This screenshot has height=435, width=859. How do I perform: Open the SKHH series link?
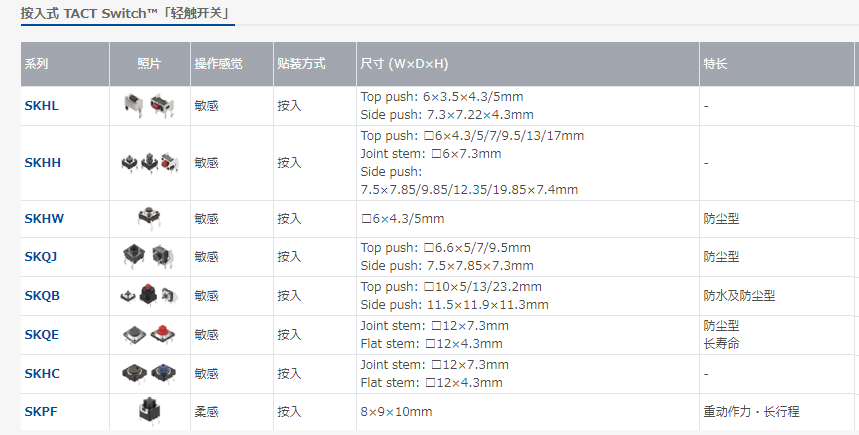[42, 162]
